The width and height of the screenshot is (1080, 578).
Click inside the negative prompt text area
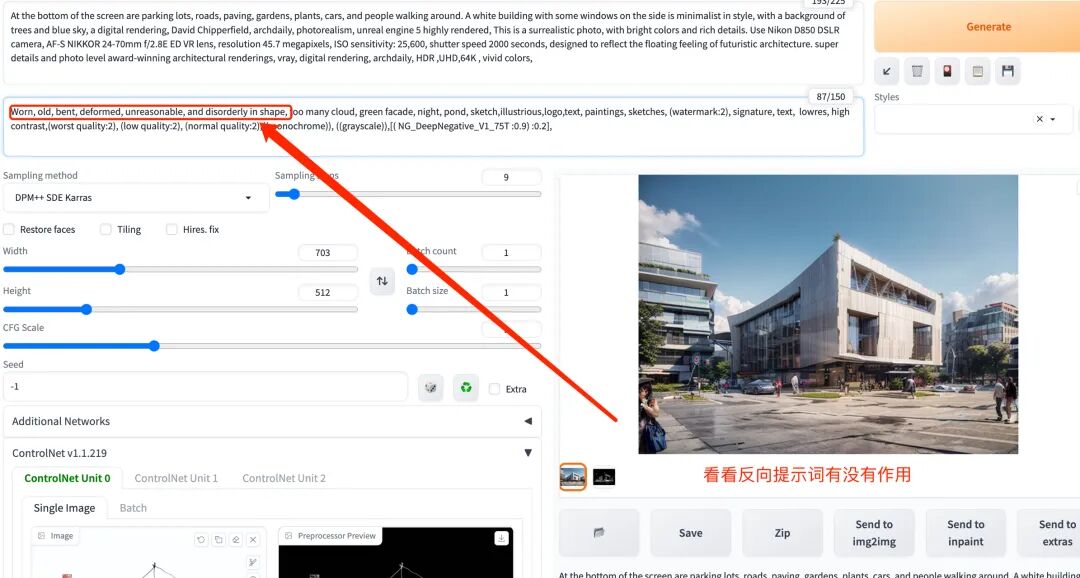point(433,127)
